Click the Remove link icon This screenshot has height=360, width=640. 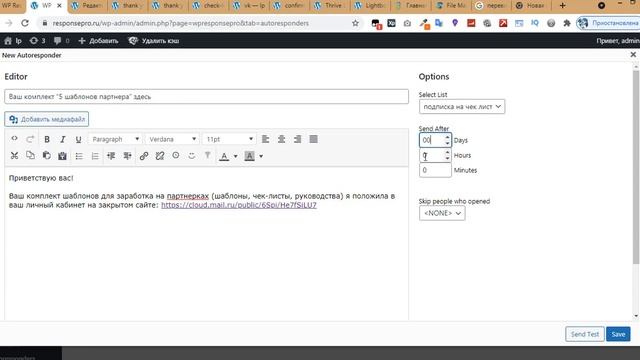[x=160, y=156]
